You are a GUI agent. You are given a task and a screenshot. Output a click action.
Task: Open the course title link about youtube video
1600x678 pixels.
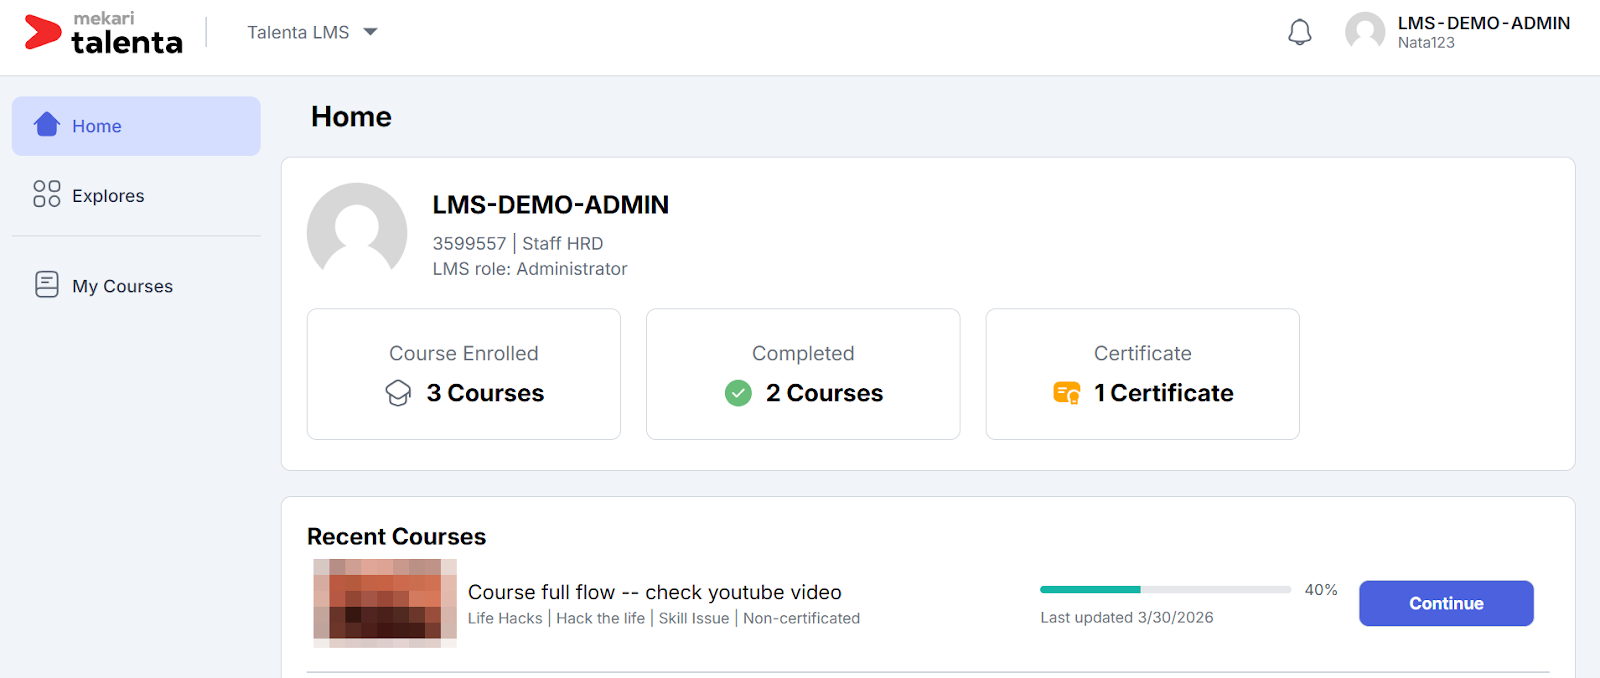(654, 592)
